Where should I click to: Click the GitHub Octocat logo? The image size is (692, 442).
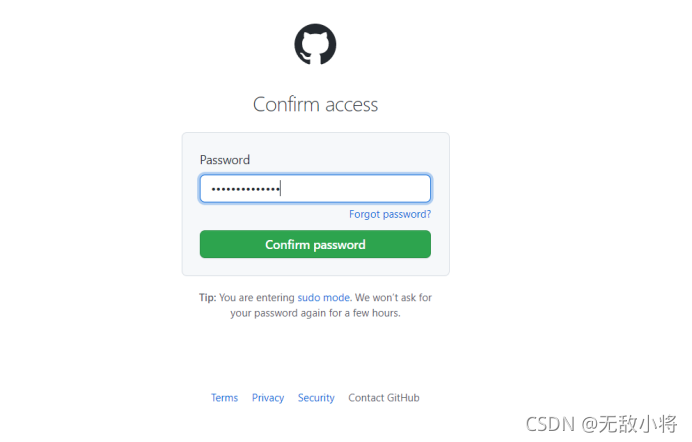315,44
